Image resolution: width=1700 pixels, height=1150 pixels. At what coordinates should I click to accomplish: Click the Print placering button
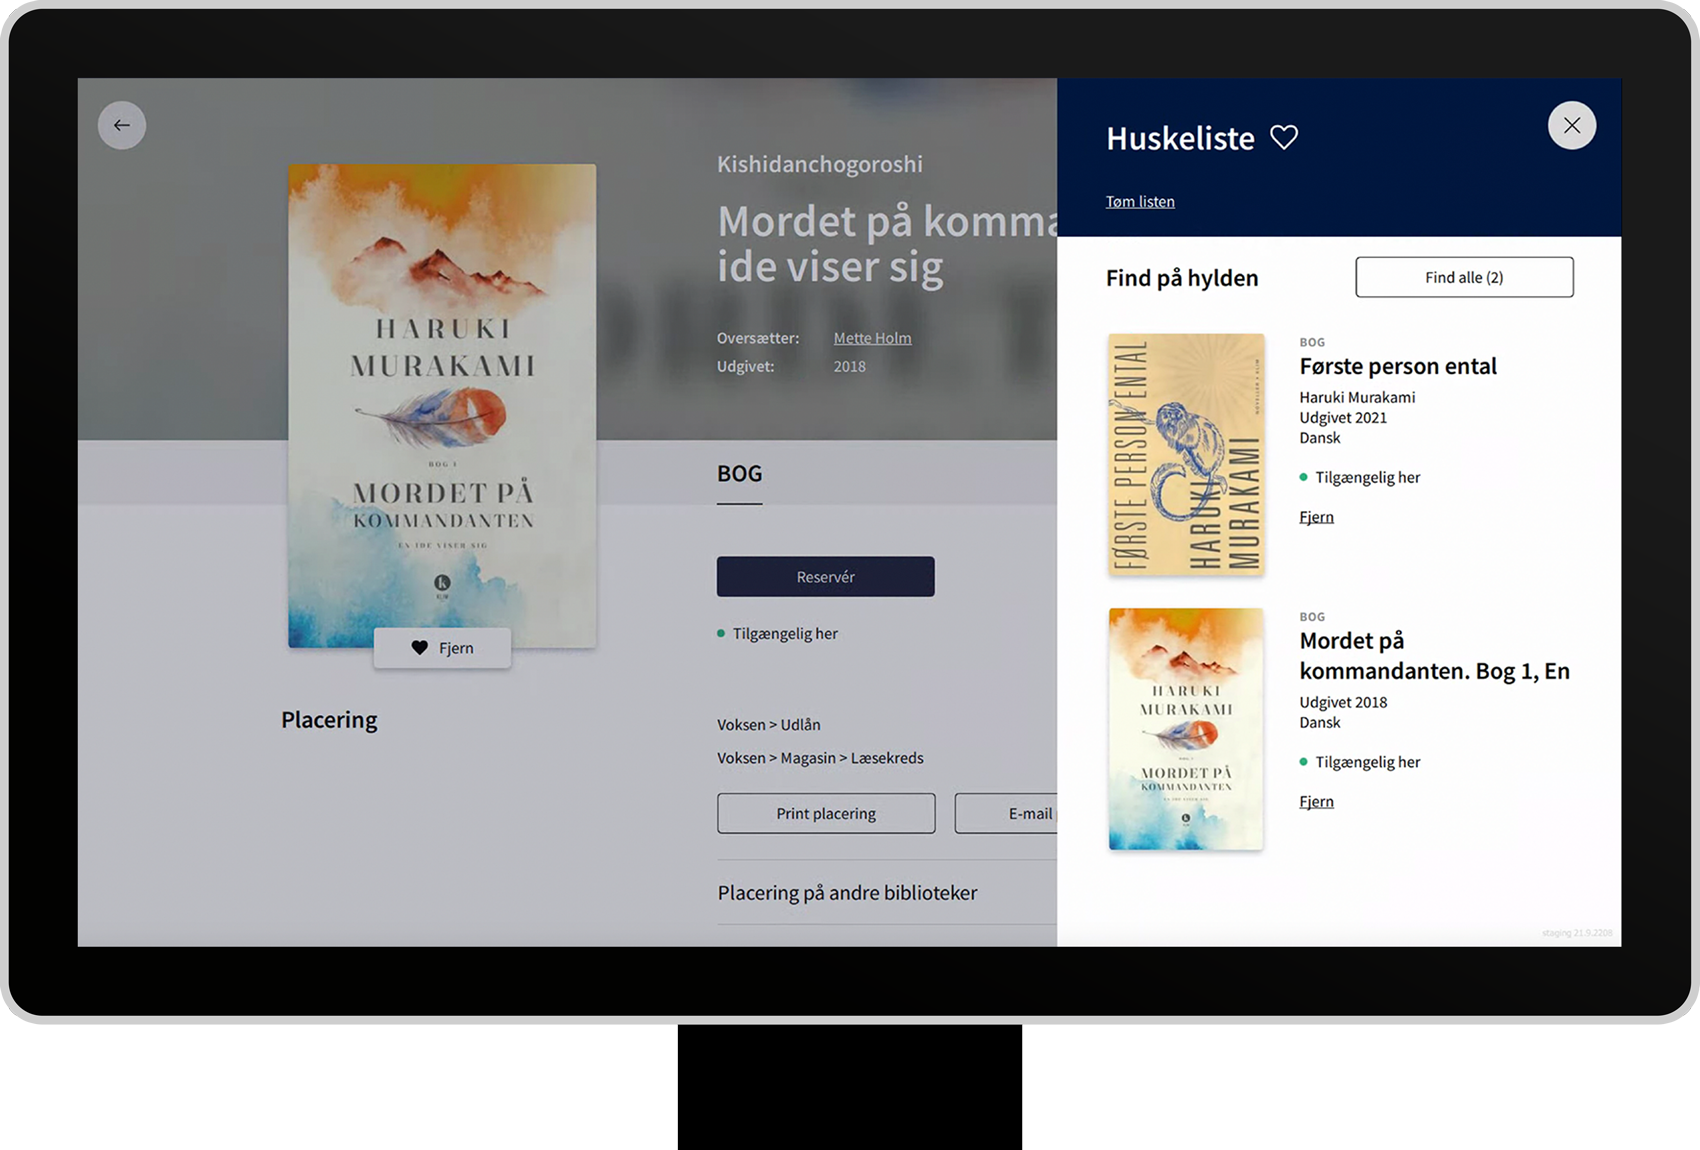click(x=826, y=813)
